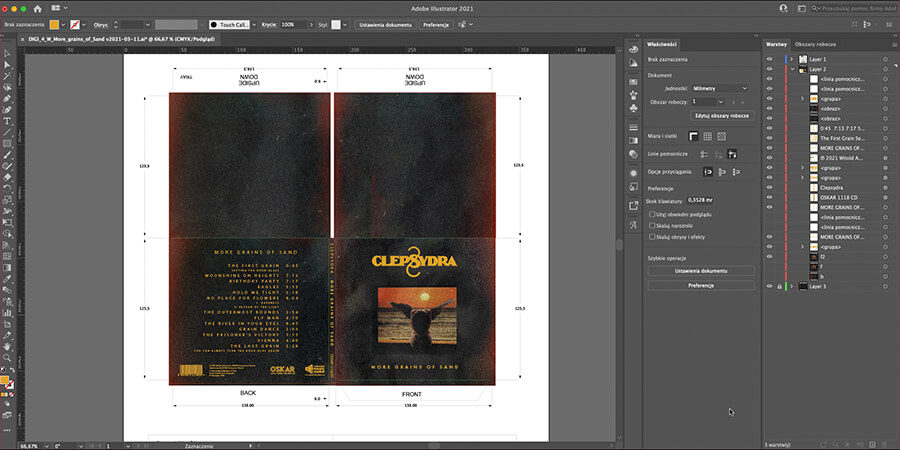Viewport: 900px width, 450px height.
Task: Open the Color Guide panel icon
Action: point(633,63)
